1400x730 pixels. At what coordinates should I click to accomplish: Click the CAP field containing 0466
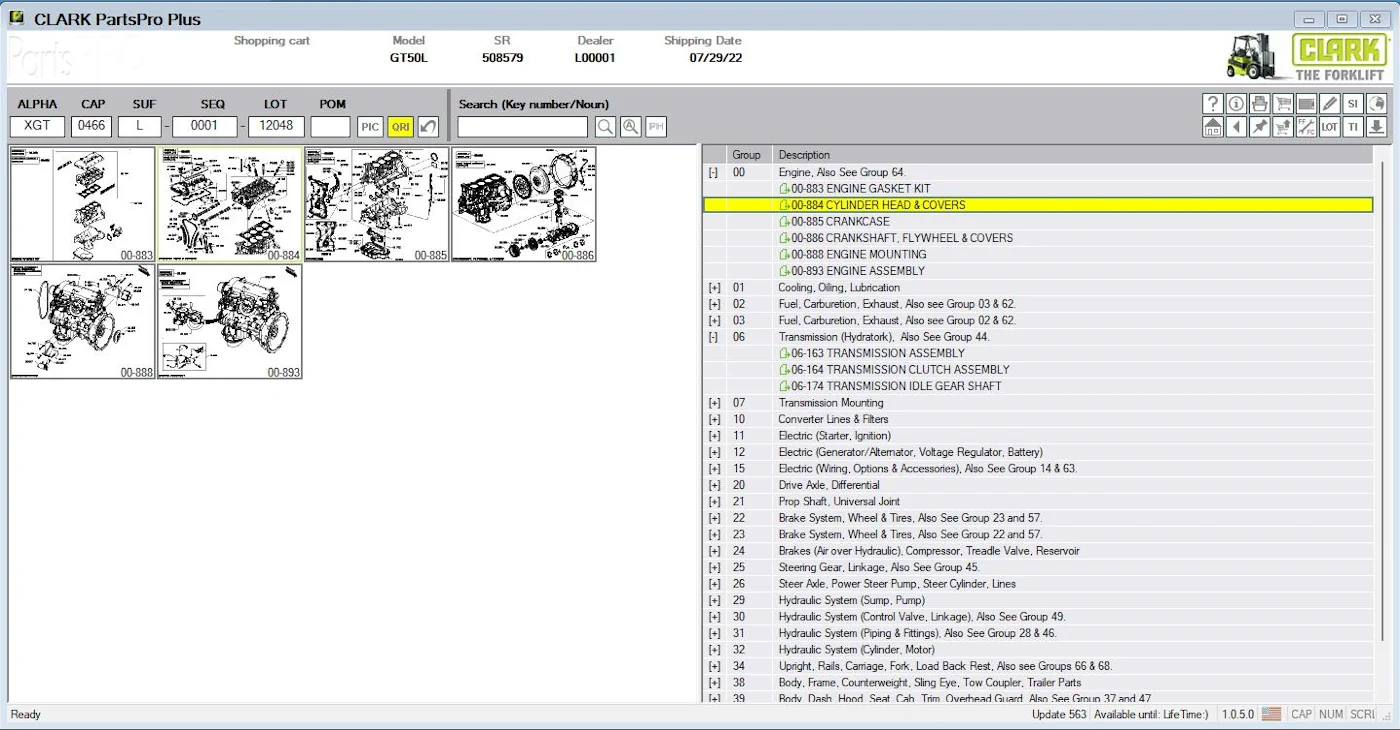click(92, 126)
